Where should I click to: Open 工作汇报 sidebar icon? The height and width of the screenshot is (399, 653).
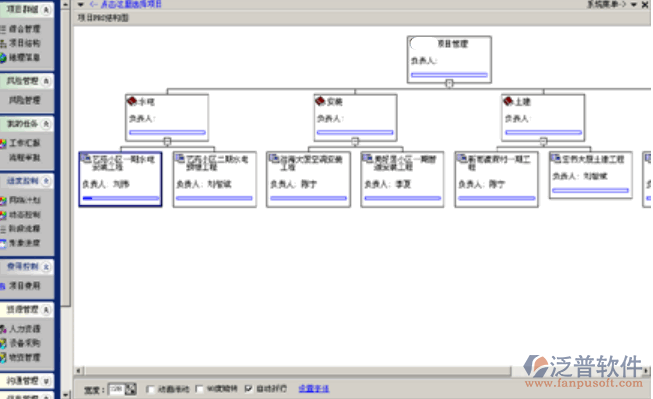(x=3, y=143)
